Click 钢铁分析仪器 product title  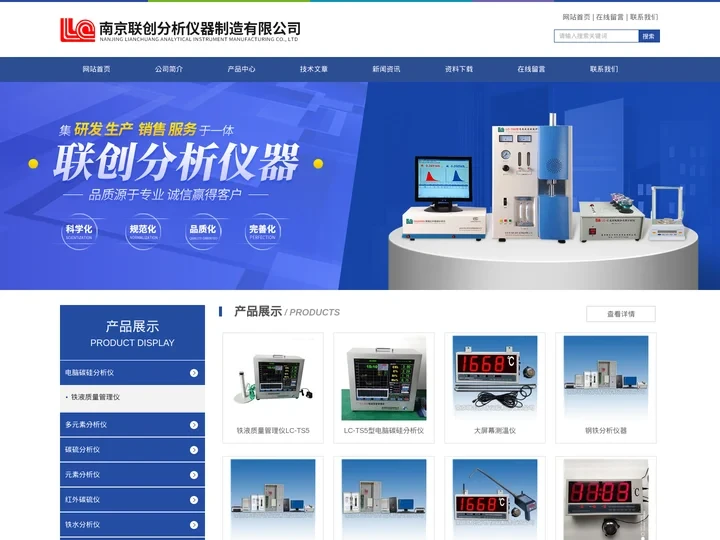pos(606,431)
